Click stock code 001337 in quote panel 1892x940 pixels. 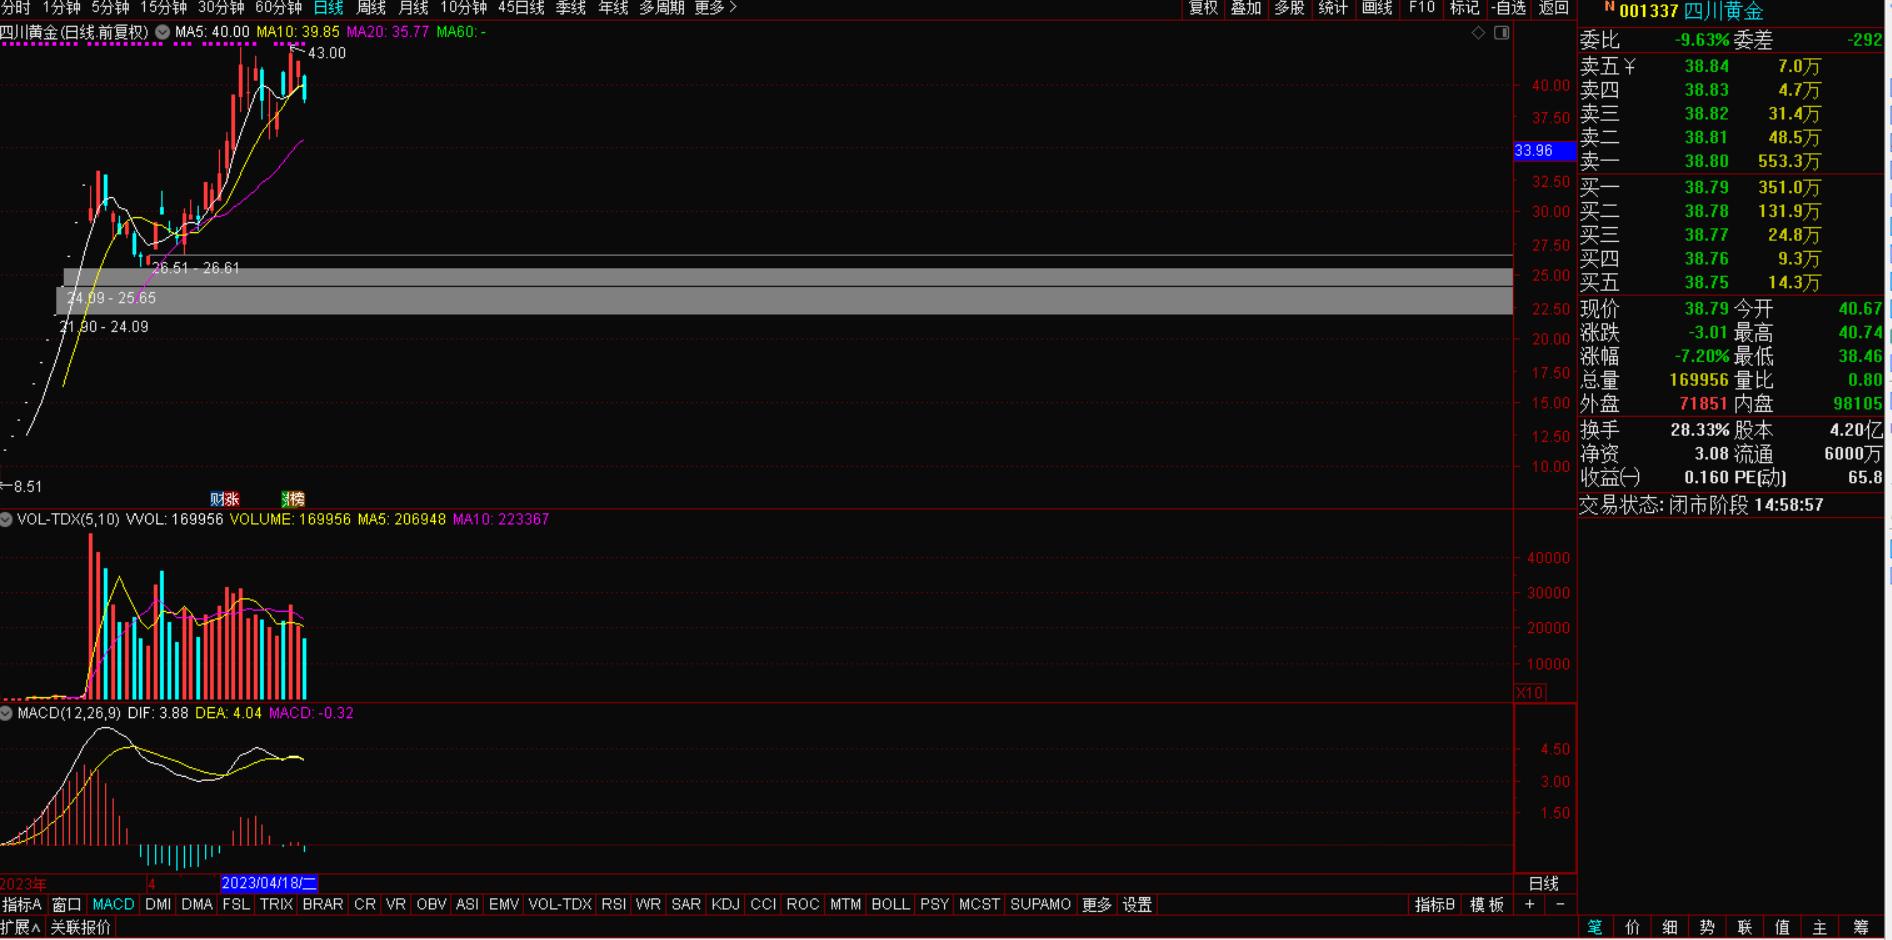pyautogui.click(x=1648, y=11)
